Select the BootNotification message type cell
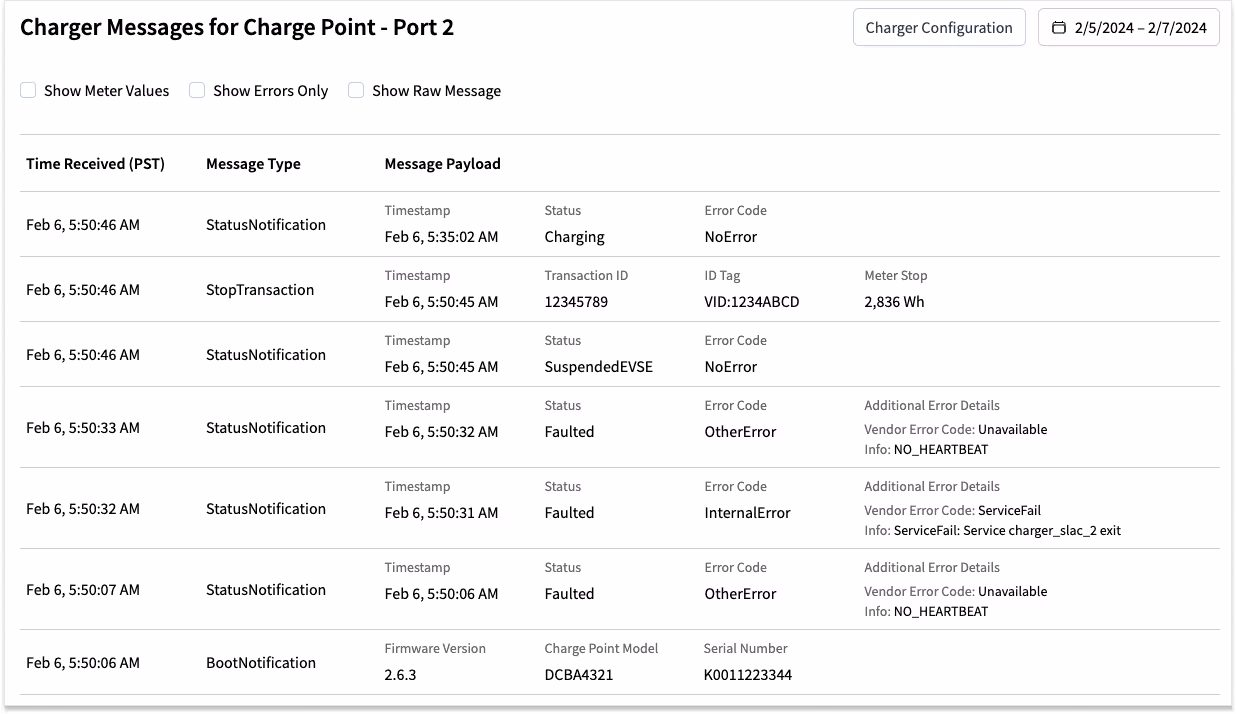The width and height of the screenshot is (1236, 714). click(261, 663)
